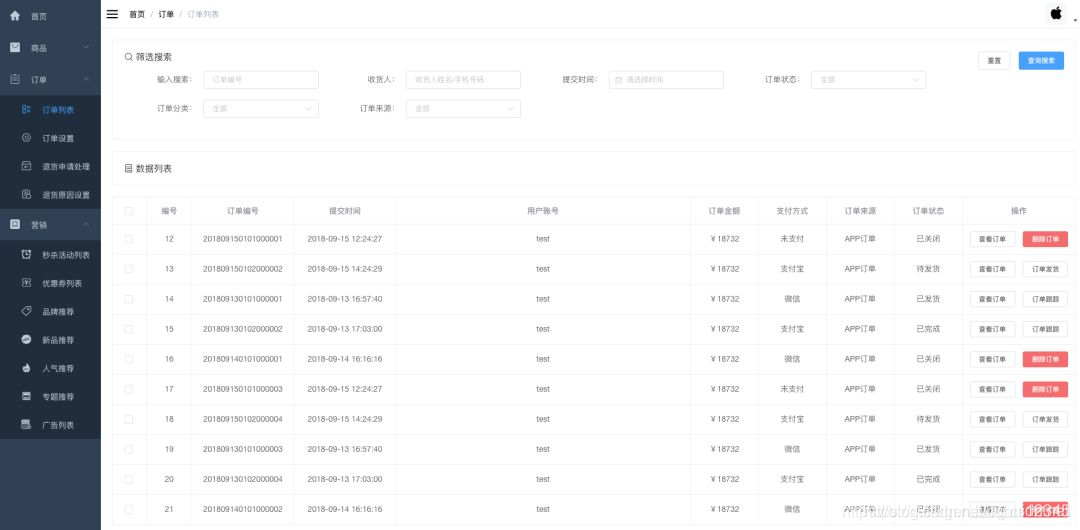Click the 品牌推荐 tag icon

26,311
